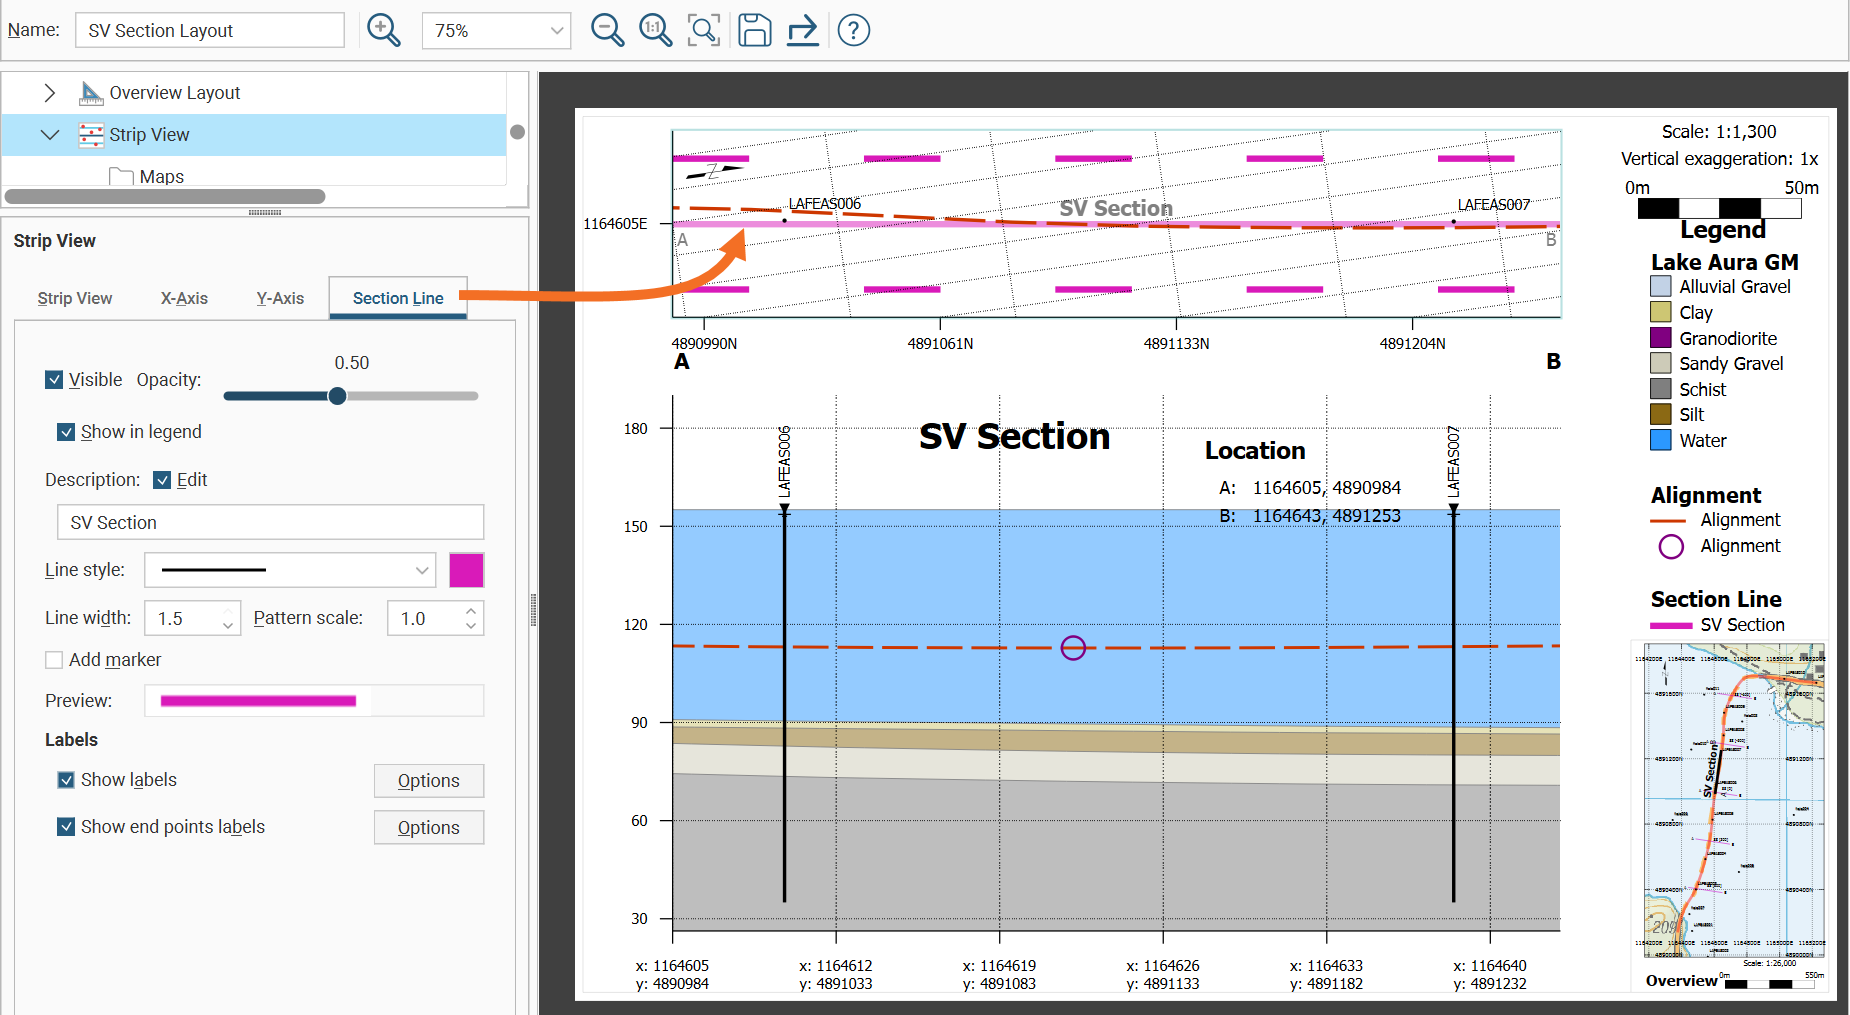Click the magenta line color swatch

(x=466, y=570)
